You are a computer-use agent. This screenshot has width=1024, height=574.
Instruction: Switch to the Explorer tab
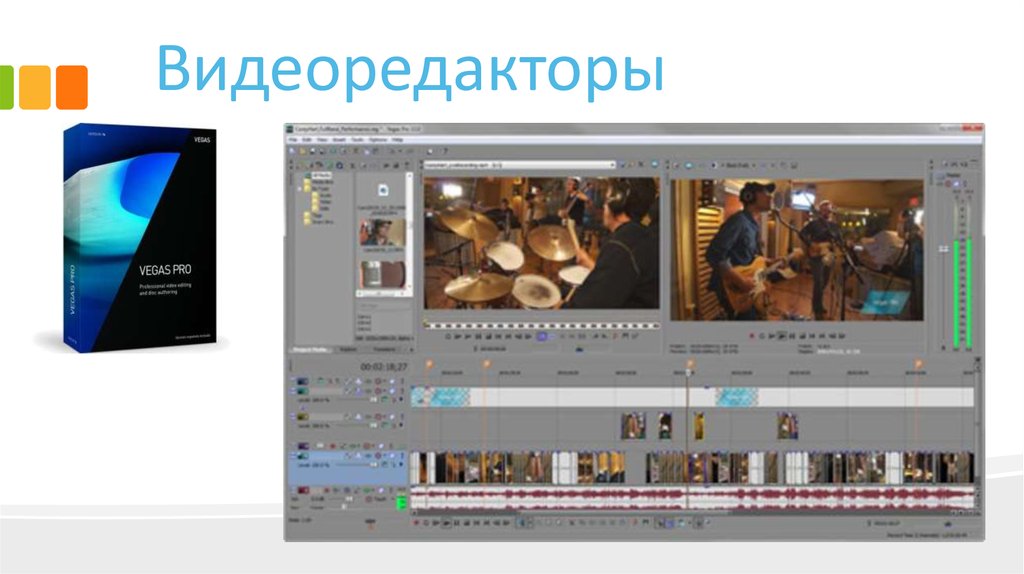347,349
